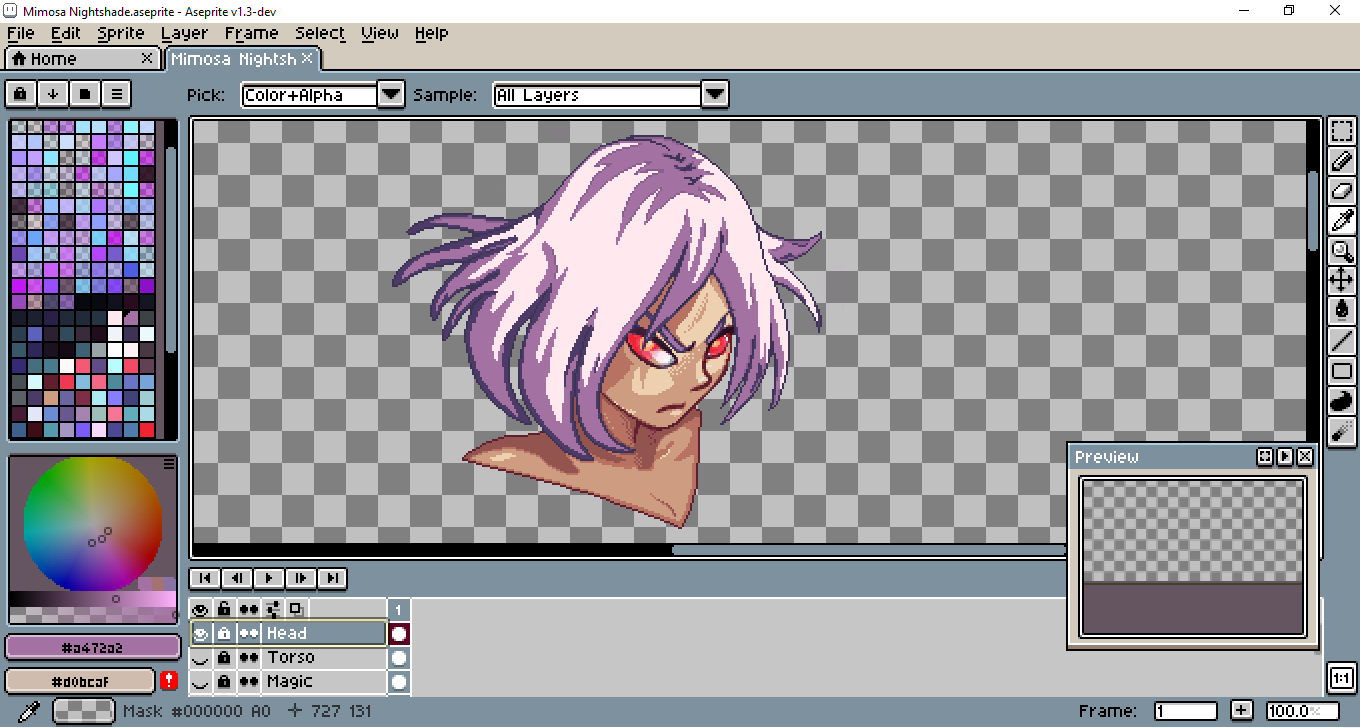1360x728 pixels.
Task: Open the Frame menu
Action: 251,33
